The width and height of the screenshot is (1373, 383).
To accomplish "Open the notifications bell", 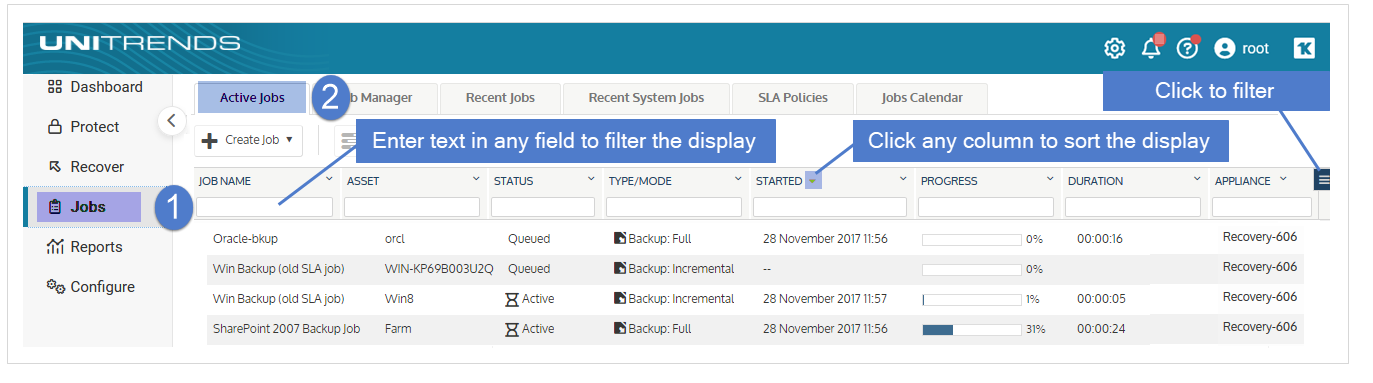I will pyautogui.click(x=1151, y=47).
